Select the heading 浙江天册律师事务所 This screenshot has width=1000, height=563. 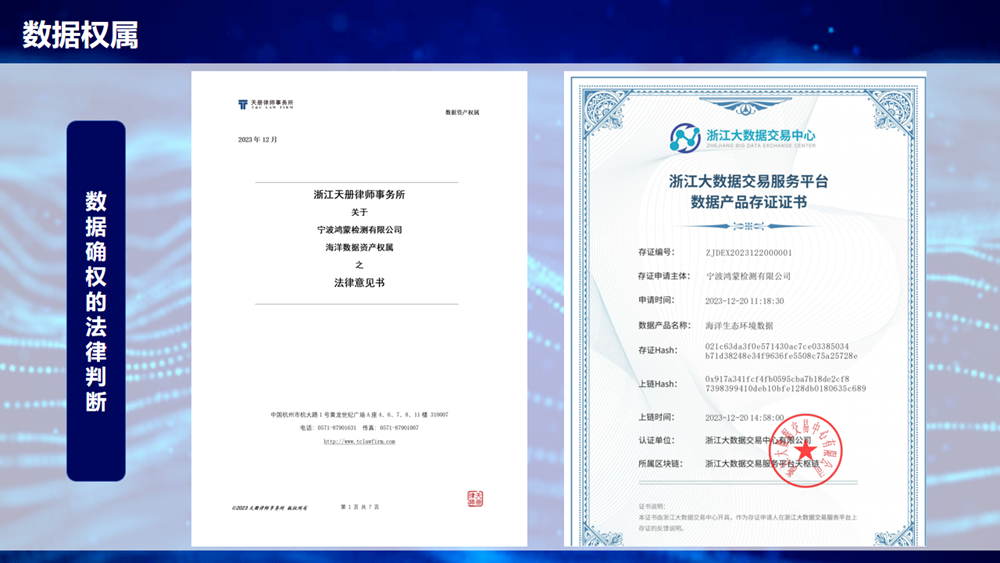[x=359, y=194]
